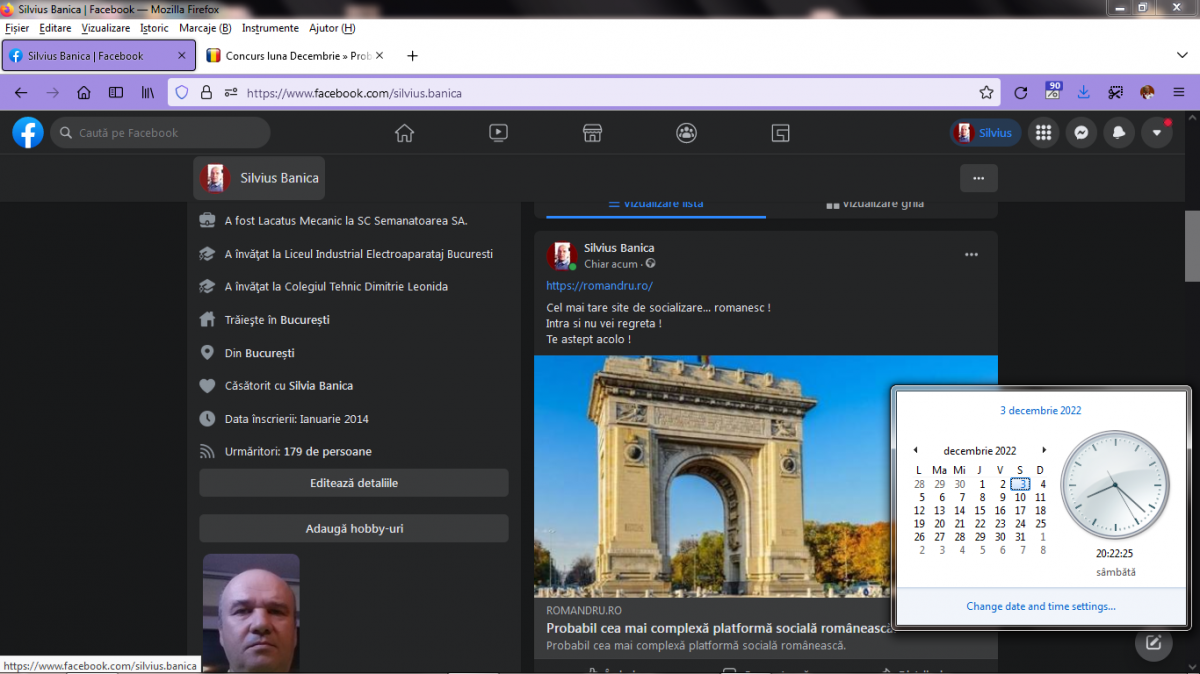
Task: Go to next month in calendar
Action: click(x=1044, y=451)
